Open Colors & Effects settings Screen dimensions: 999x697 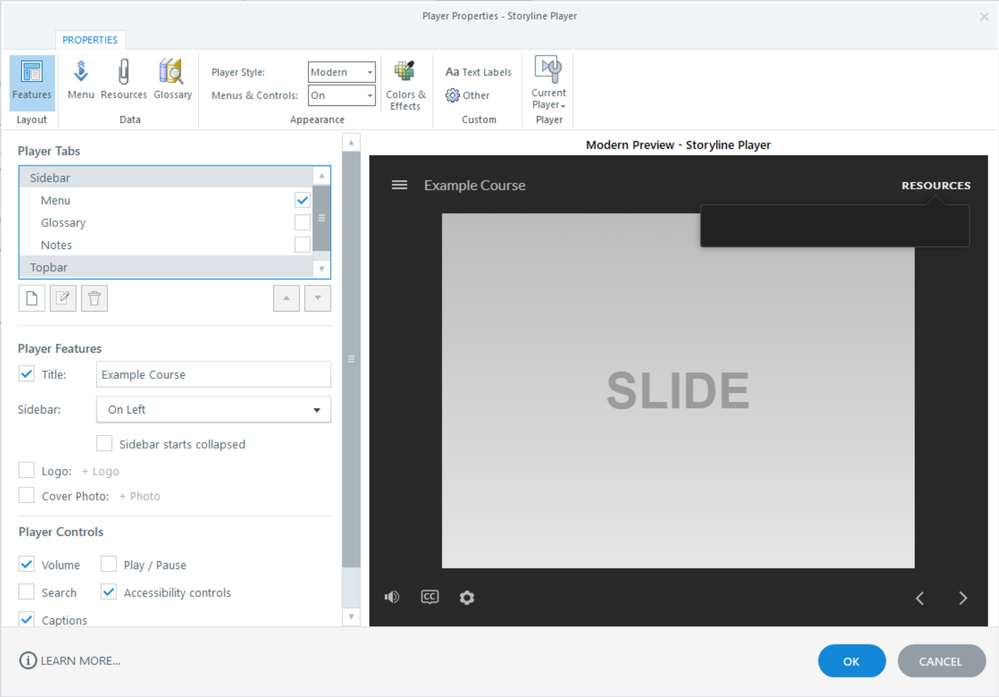pyautogui.click(x=405, y=84)
